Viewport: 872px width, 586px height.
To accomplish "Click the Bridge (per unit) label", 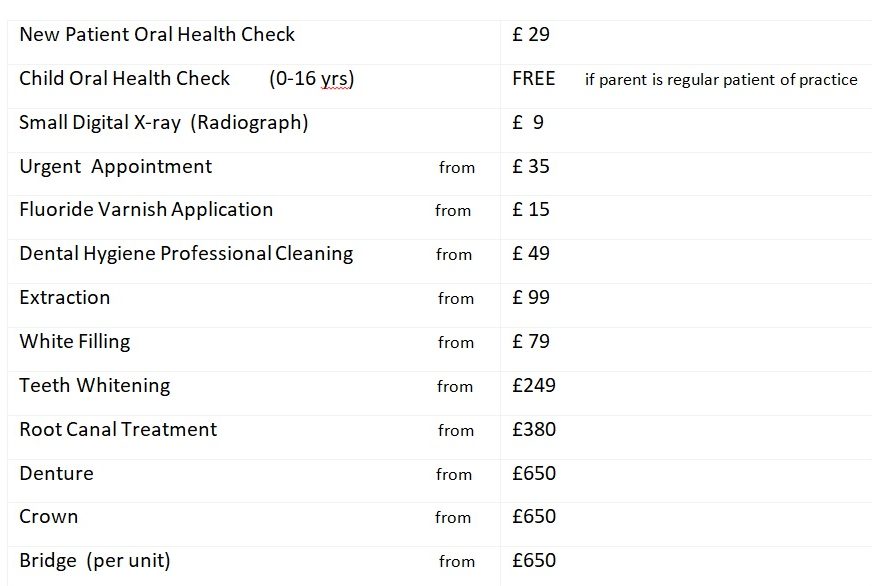I will 95,560.
